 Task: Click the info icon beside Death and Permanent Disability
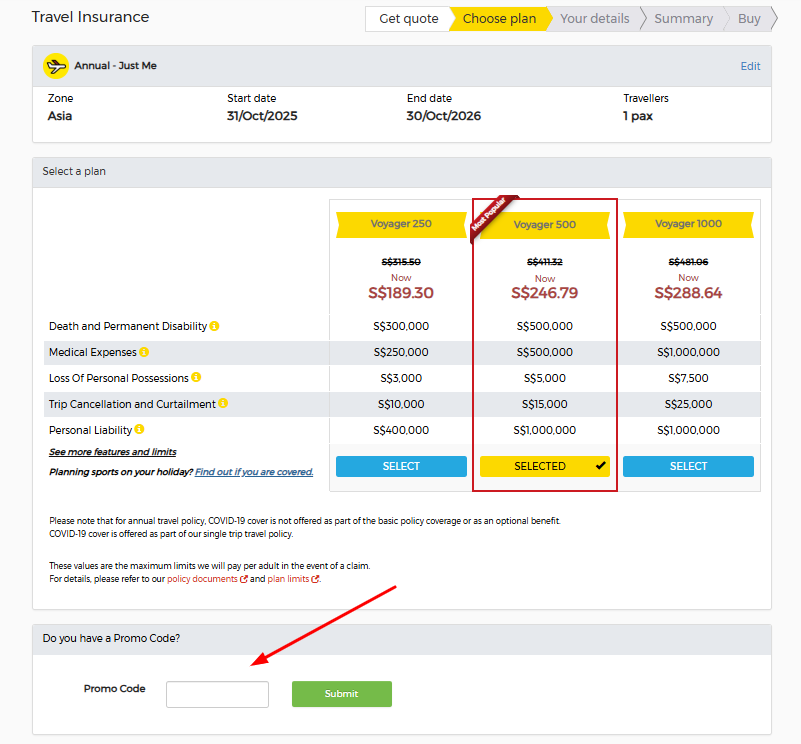click(216, 326)
